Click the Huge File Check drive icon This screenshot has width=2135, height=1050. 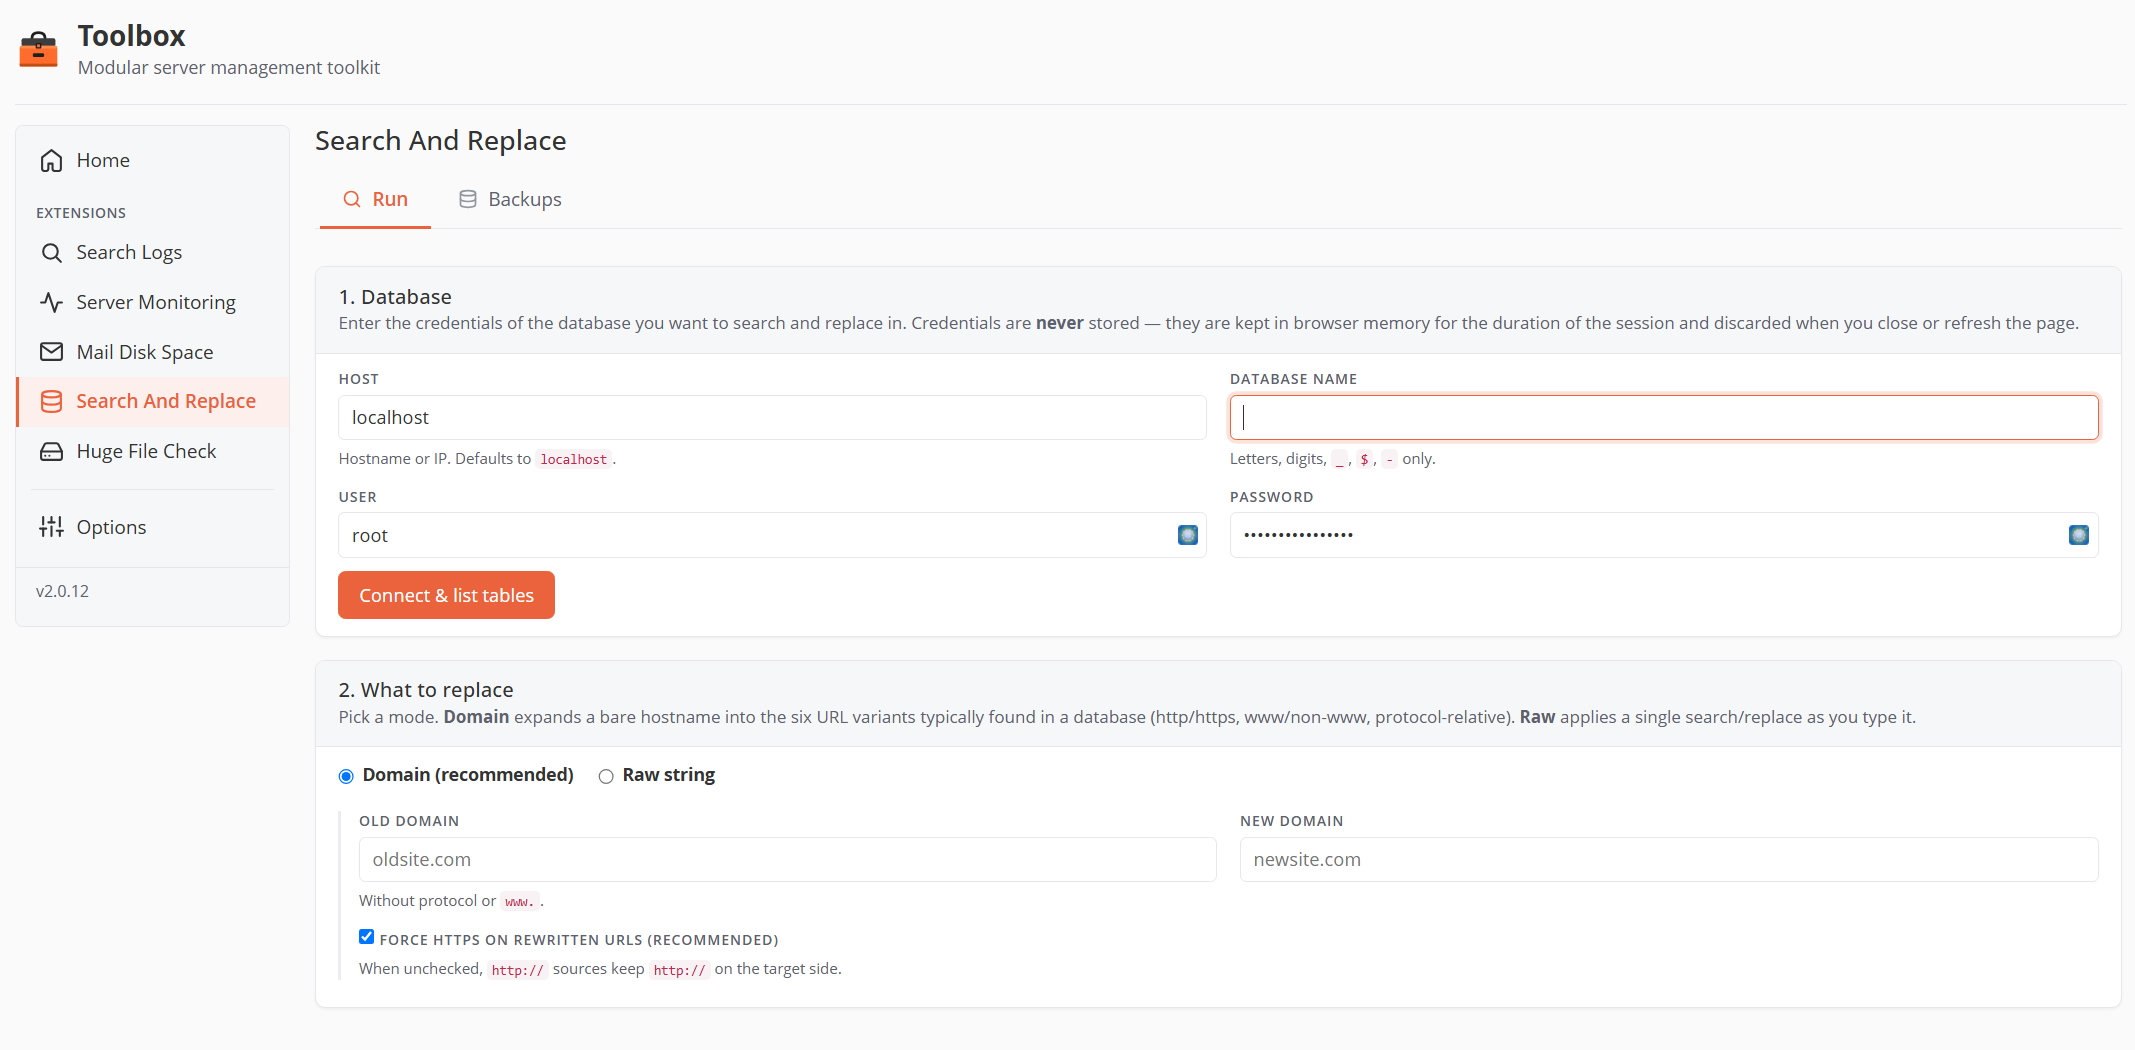(x=51, y=452)
